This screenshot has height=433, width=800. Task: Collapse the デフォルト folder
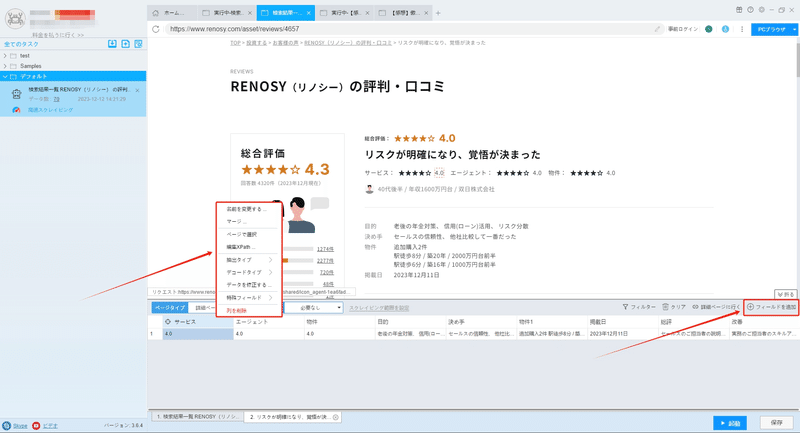[x=5, y=77]
